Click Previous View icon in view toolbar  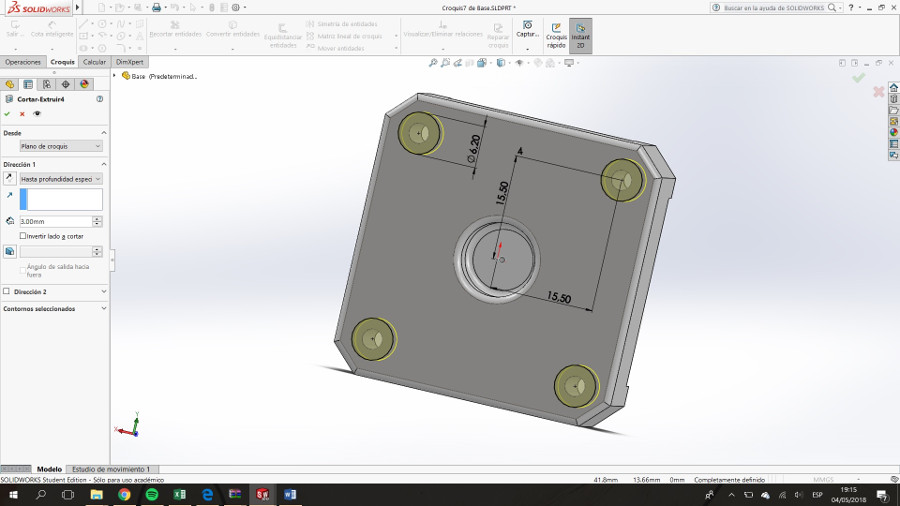[x=457, y=63]
